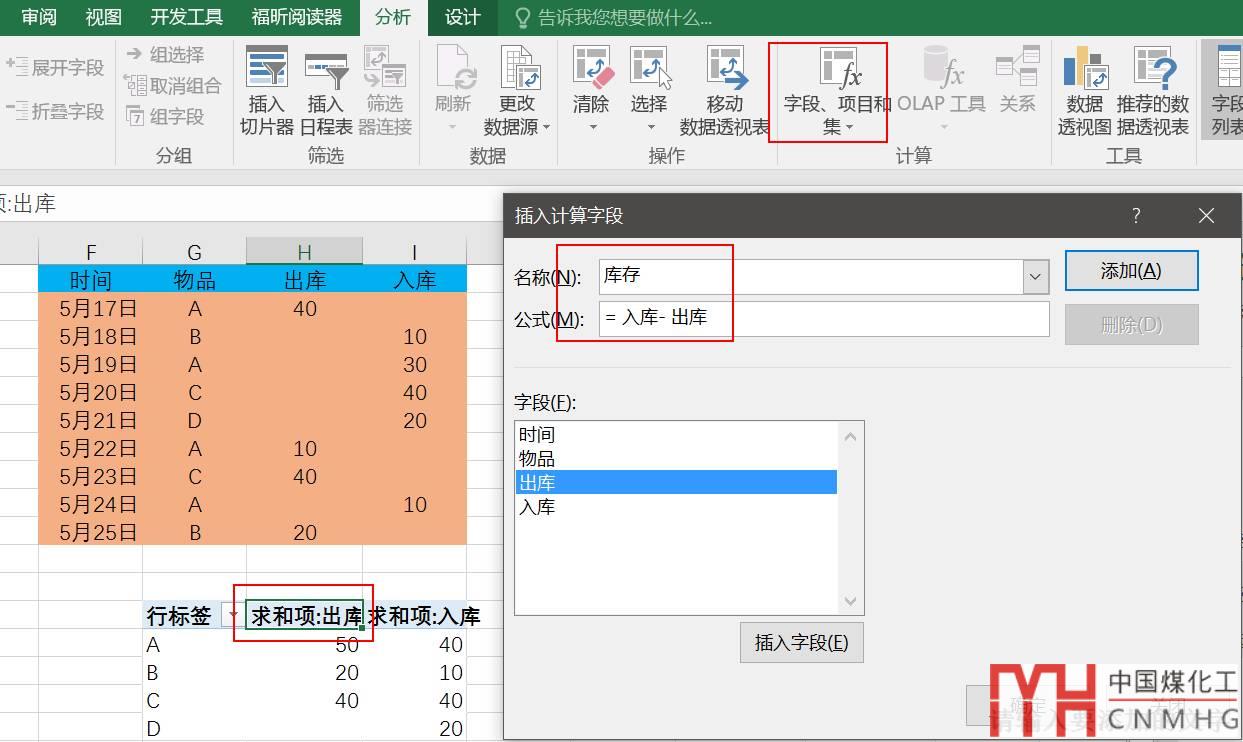
Task: Open the 行标签 filter dropdown
Action: pyautogui.click(x=232, y=616)
